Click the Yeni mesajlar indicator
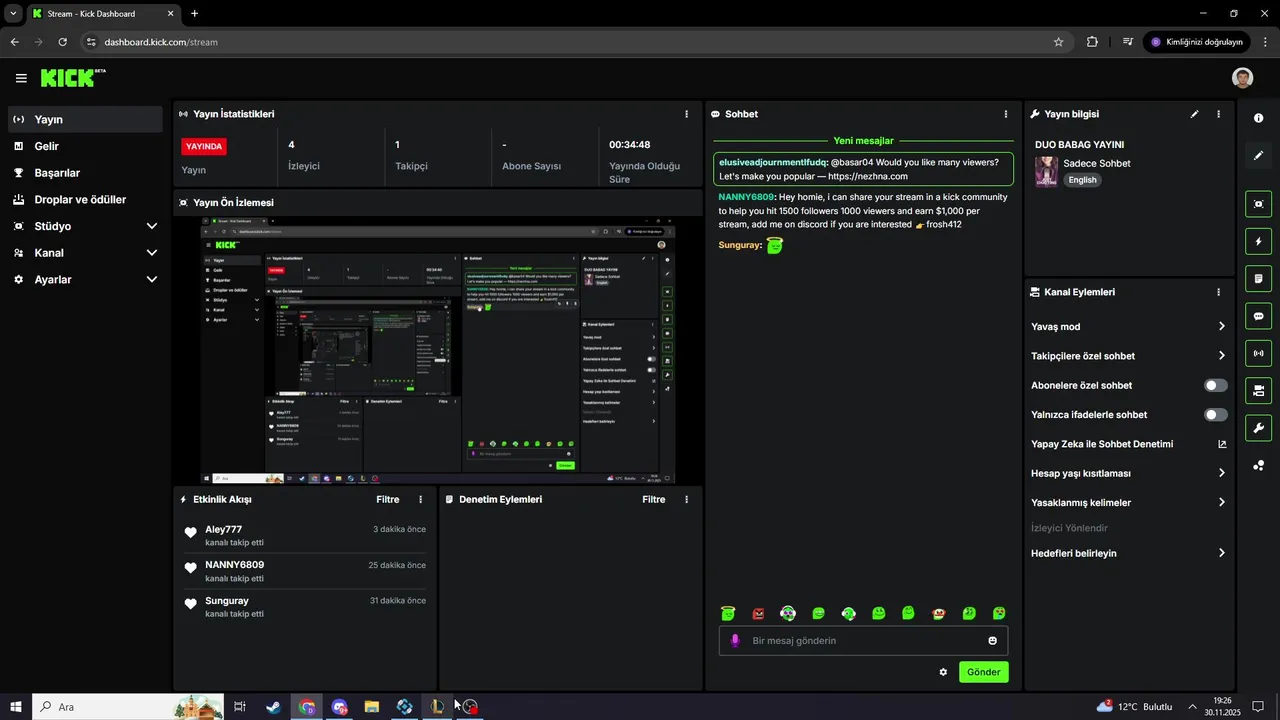1280x720 pixels. pyautogui.click(x=863, y=141)
